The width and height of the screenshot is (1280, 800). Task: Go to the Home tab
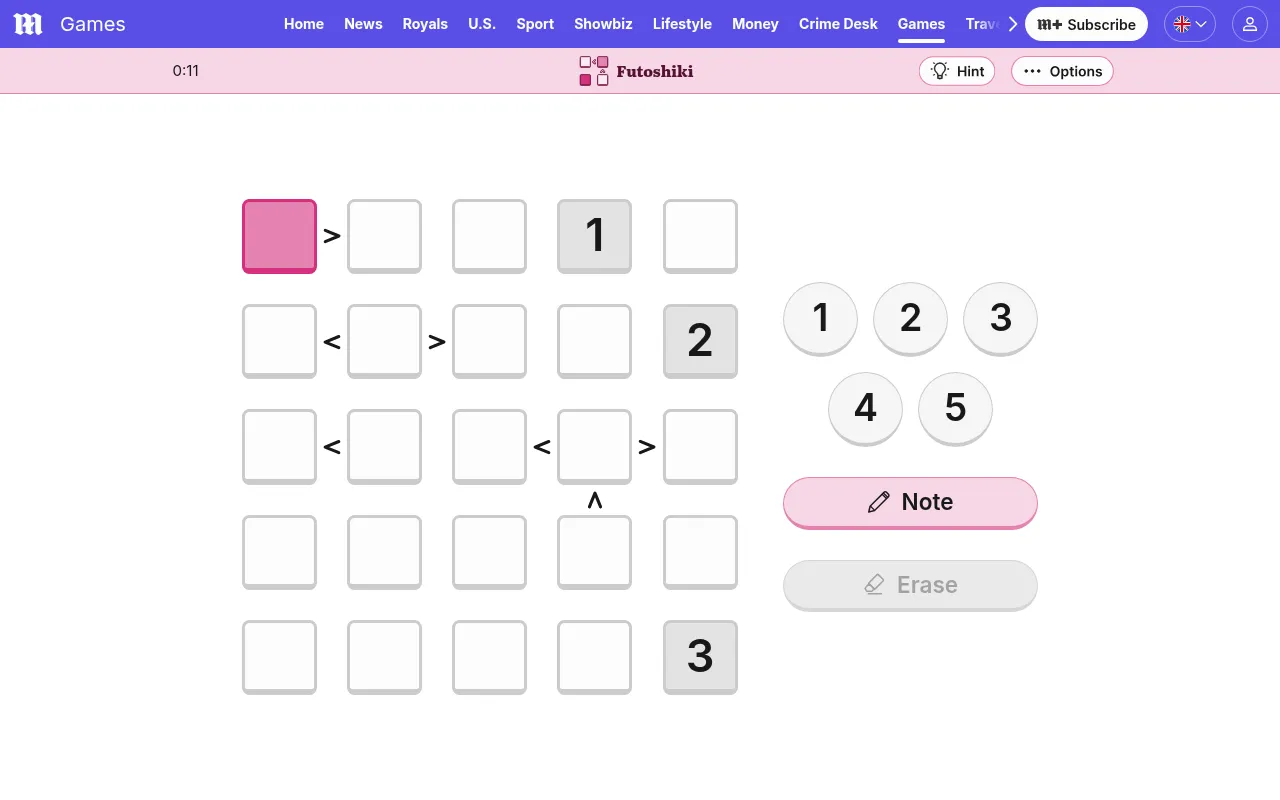pyautogui.click(x=304, y=24)
